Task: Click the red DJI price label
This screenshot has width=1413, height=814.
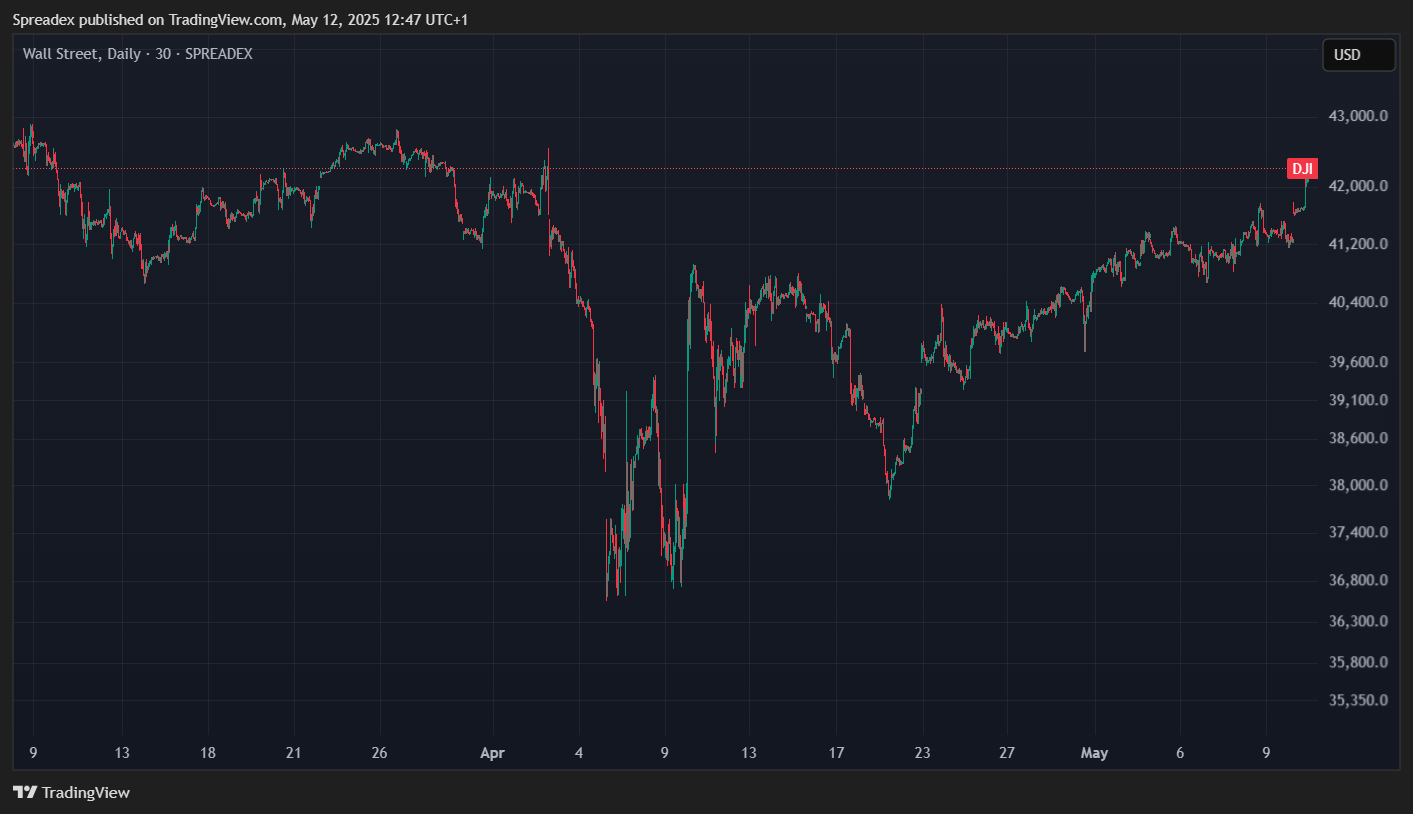Action: (x=1302, y=169)
